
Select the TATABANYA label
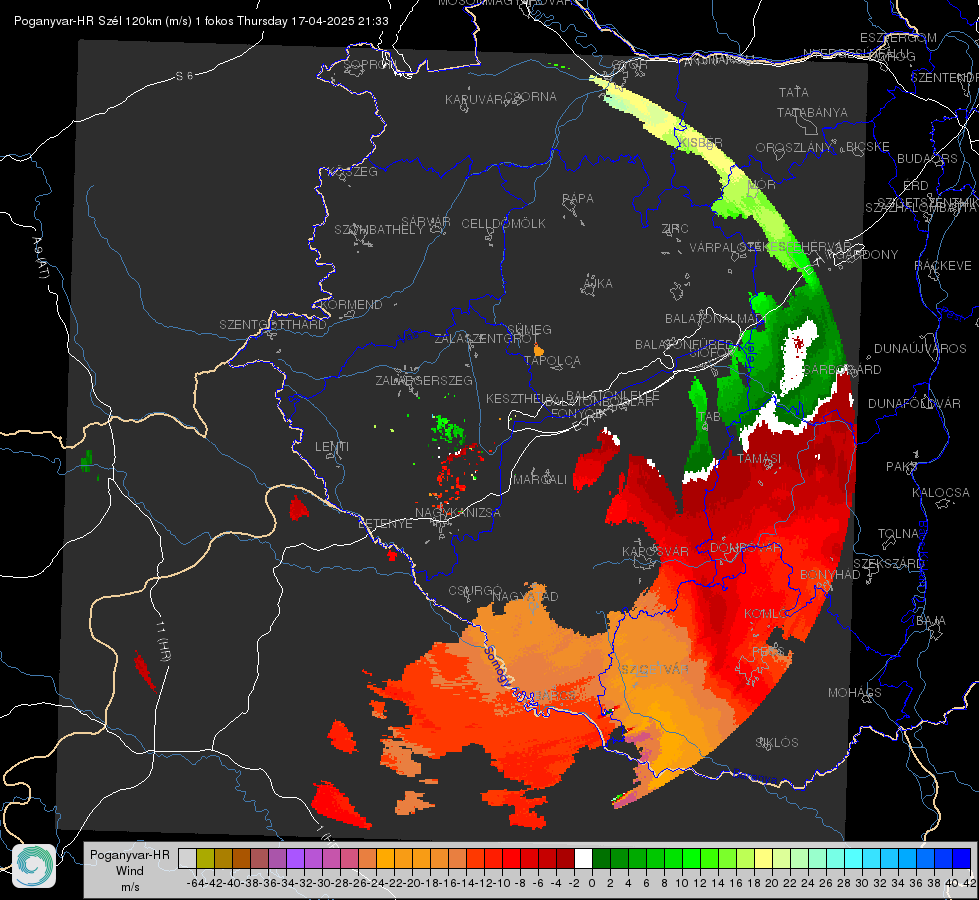(812, 112)
